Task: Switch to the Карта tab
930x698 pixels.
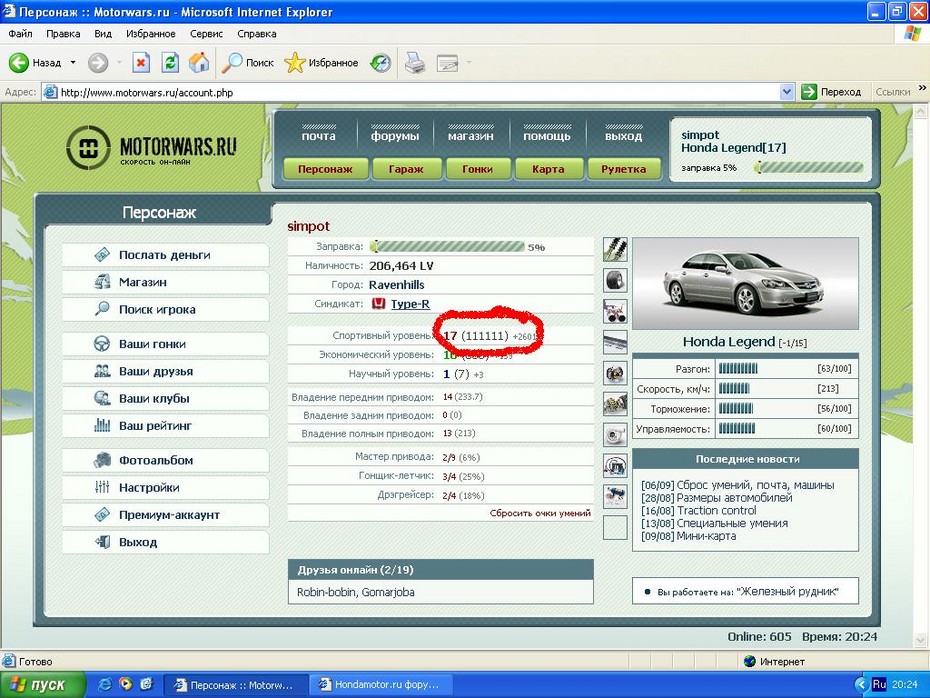Action: click(548, 169)
